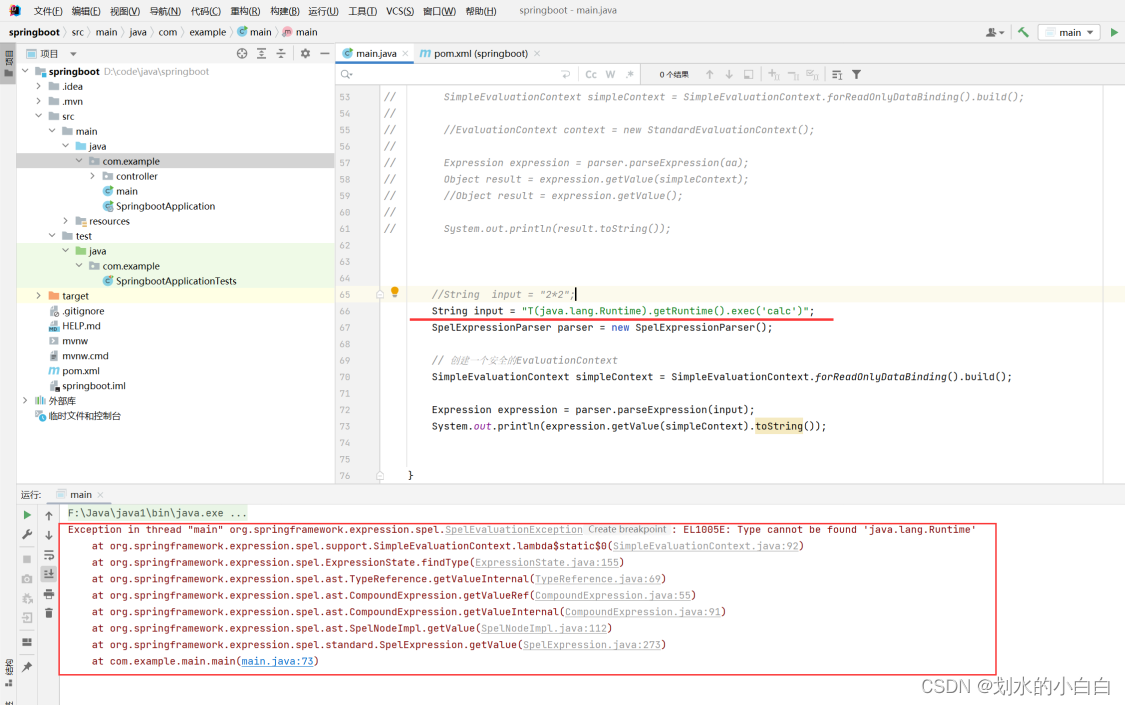
Task: Restore layout icon in the run panel
Action: point(27,643)
